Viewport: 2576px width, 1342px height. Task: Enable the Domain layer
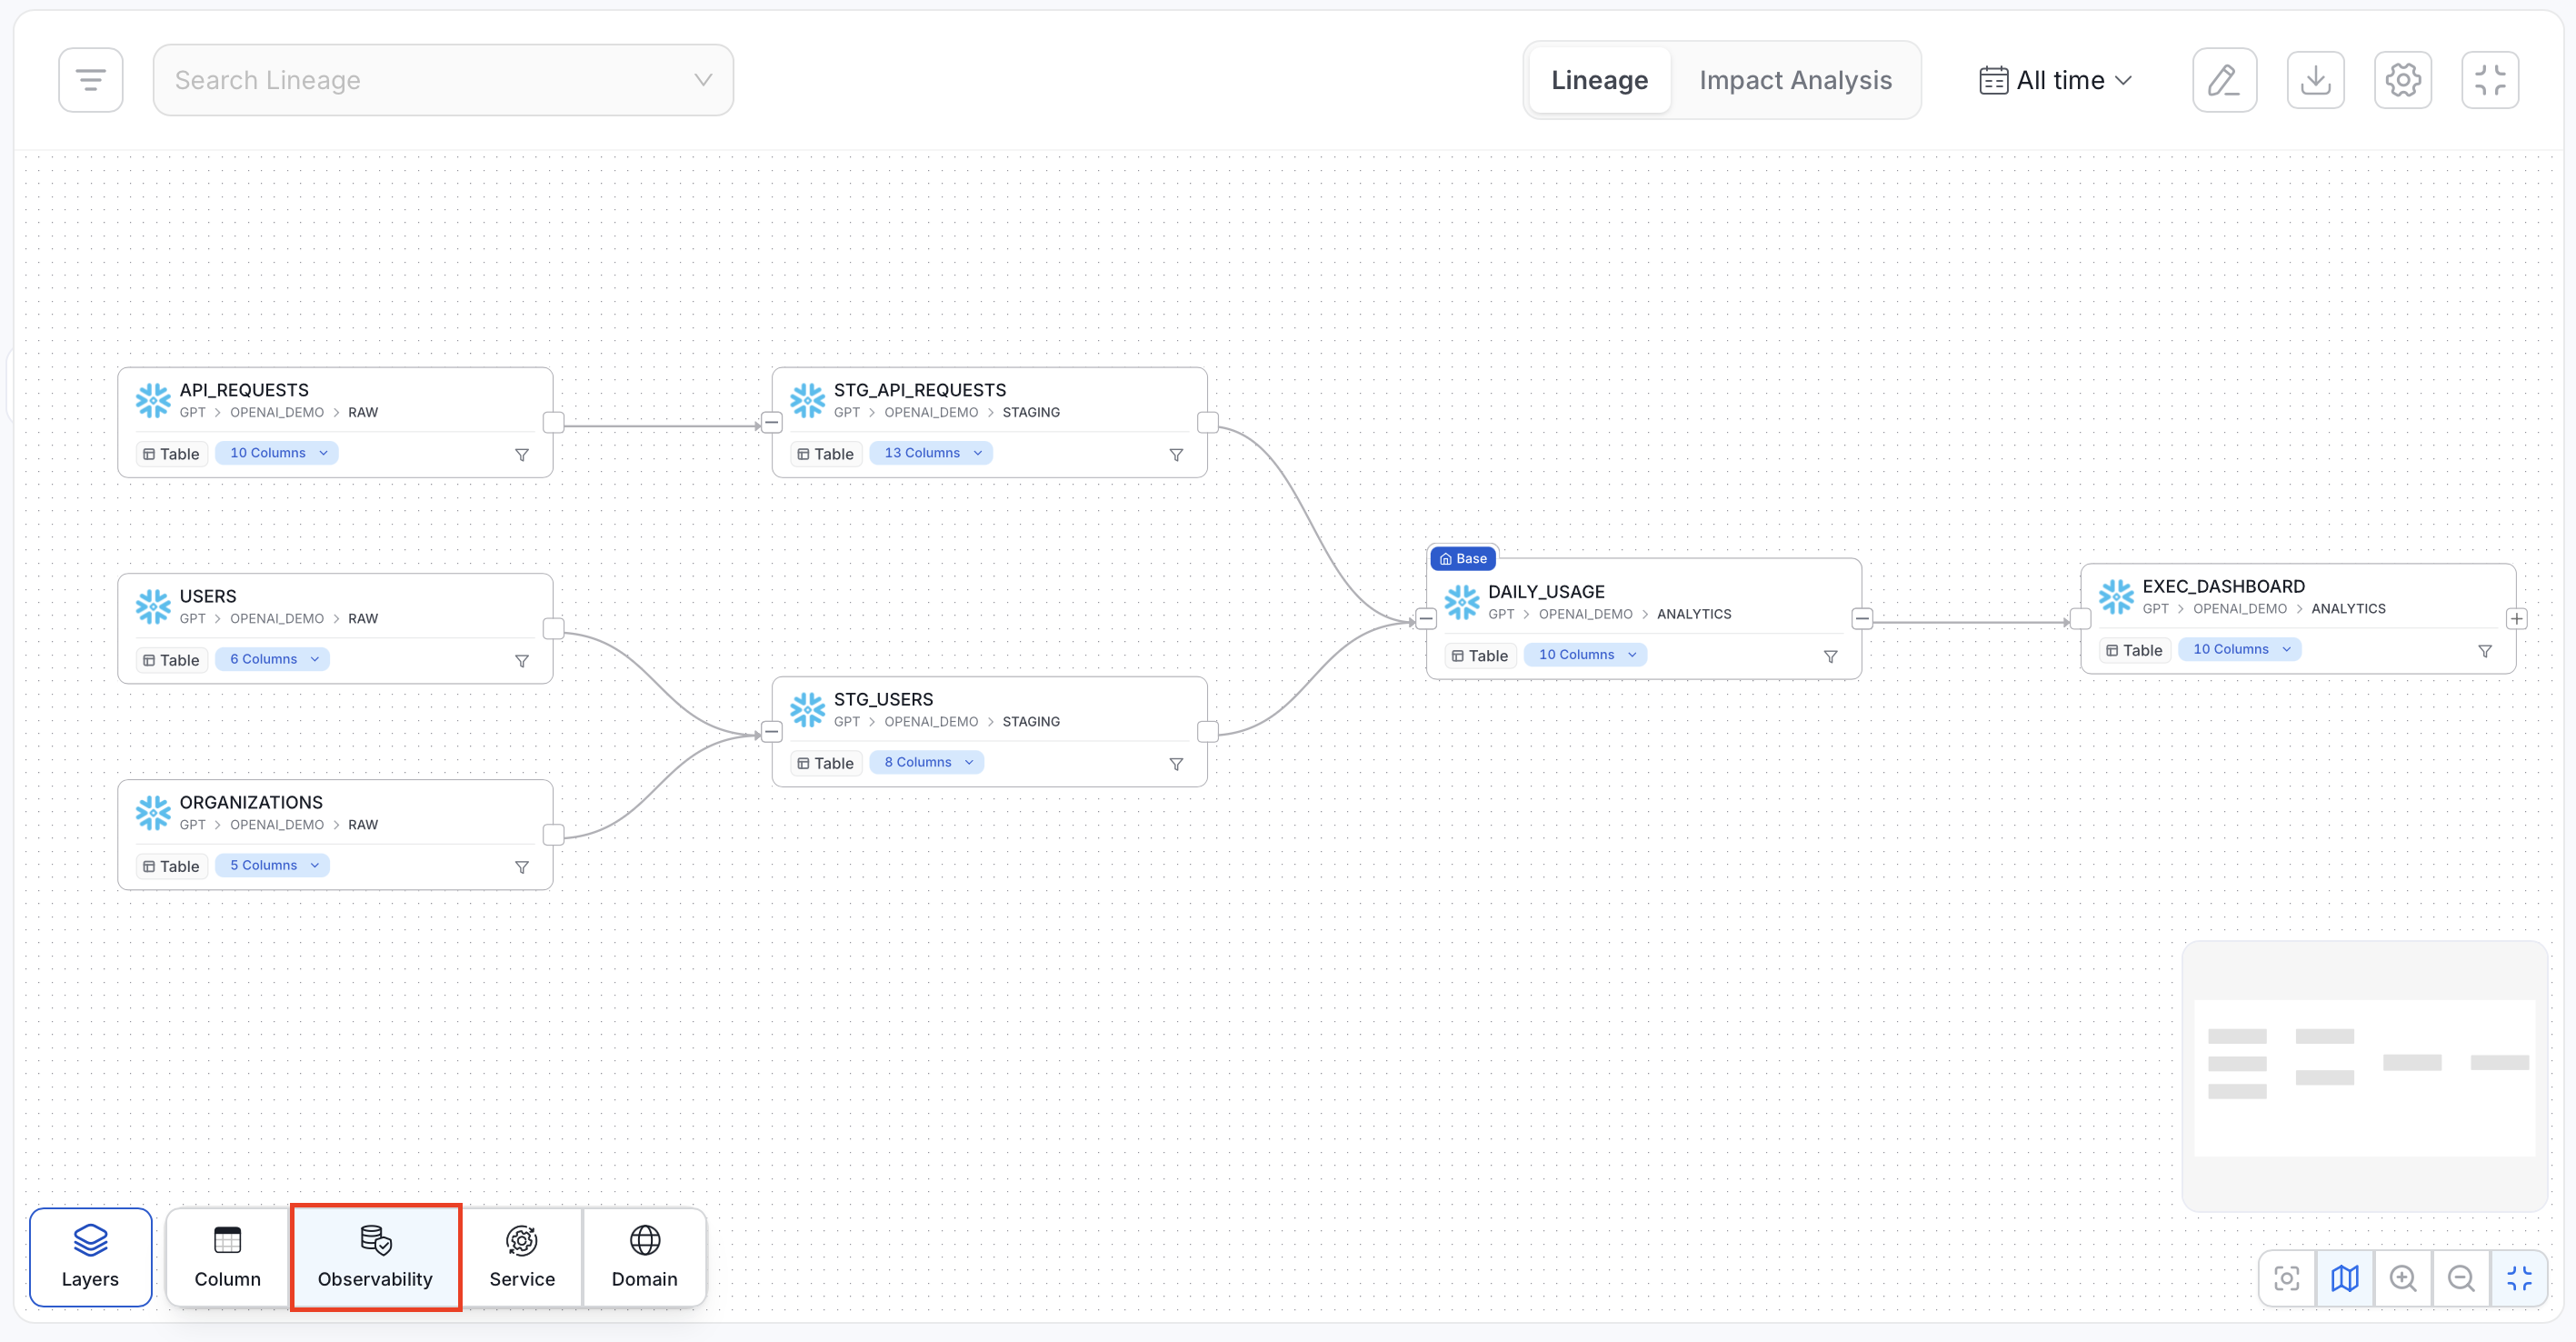point(644,1257)
